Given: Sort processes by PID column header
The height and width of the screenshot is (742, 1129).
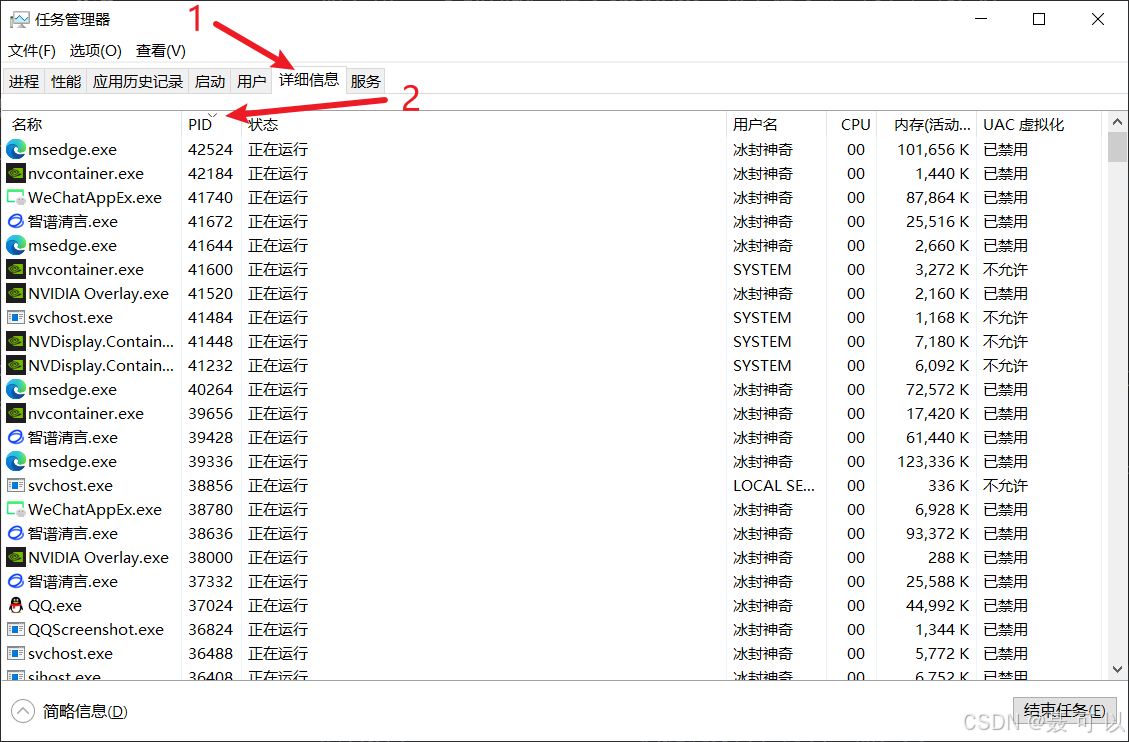Looking at the screenshot, I should click(x=211, y=125).
